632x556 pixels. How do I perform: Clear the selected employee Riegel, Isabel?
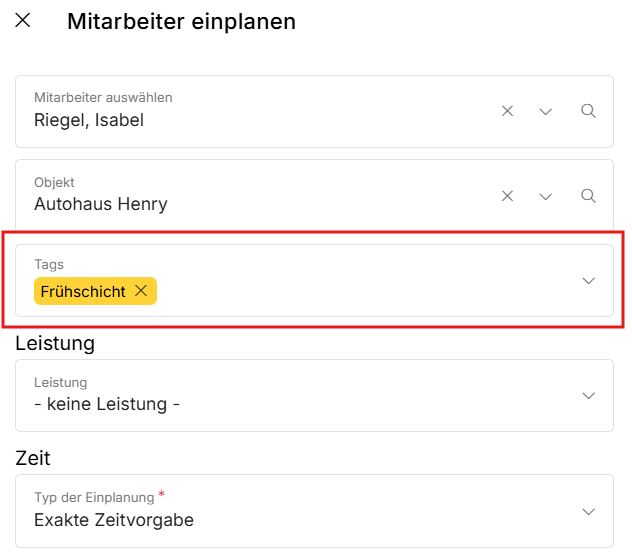[x=507, y=111]
